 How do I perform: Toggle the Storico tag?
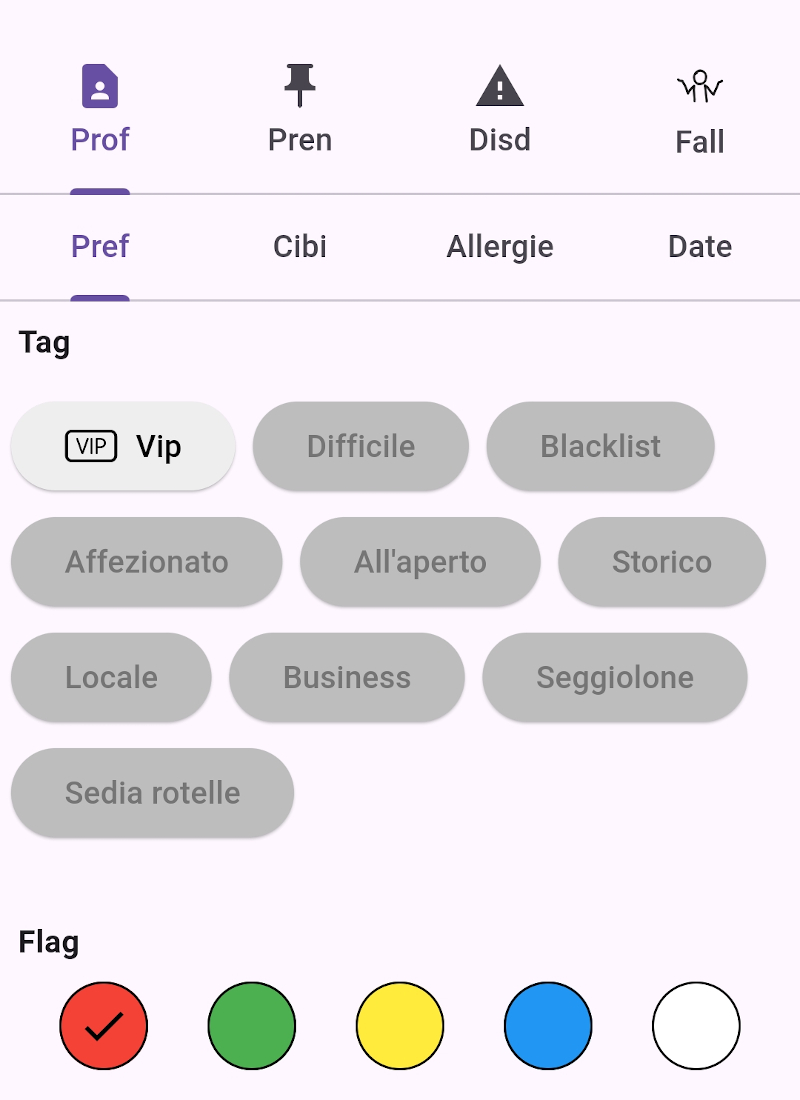tap(662, 562)
